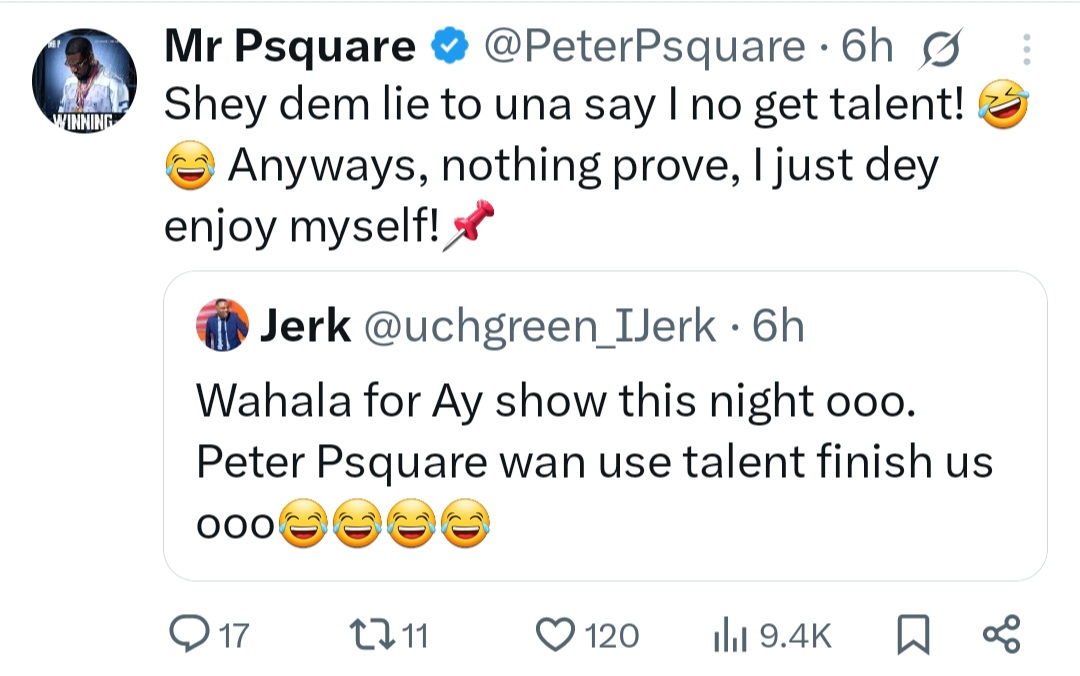Open the @PeterPsquare handle link
1080x676 pixels.
pos(644,47)
